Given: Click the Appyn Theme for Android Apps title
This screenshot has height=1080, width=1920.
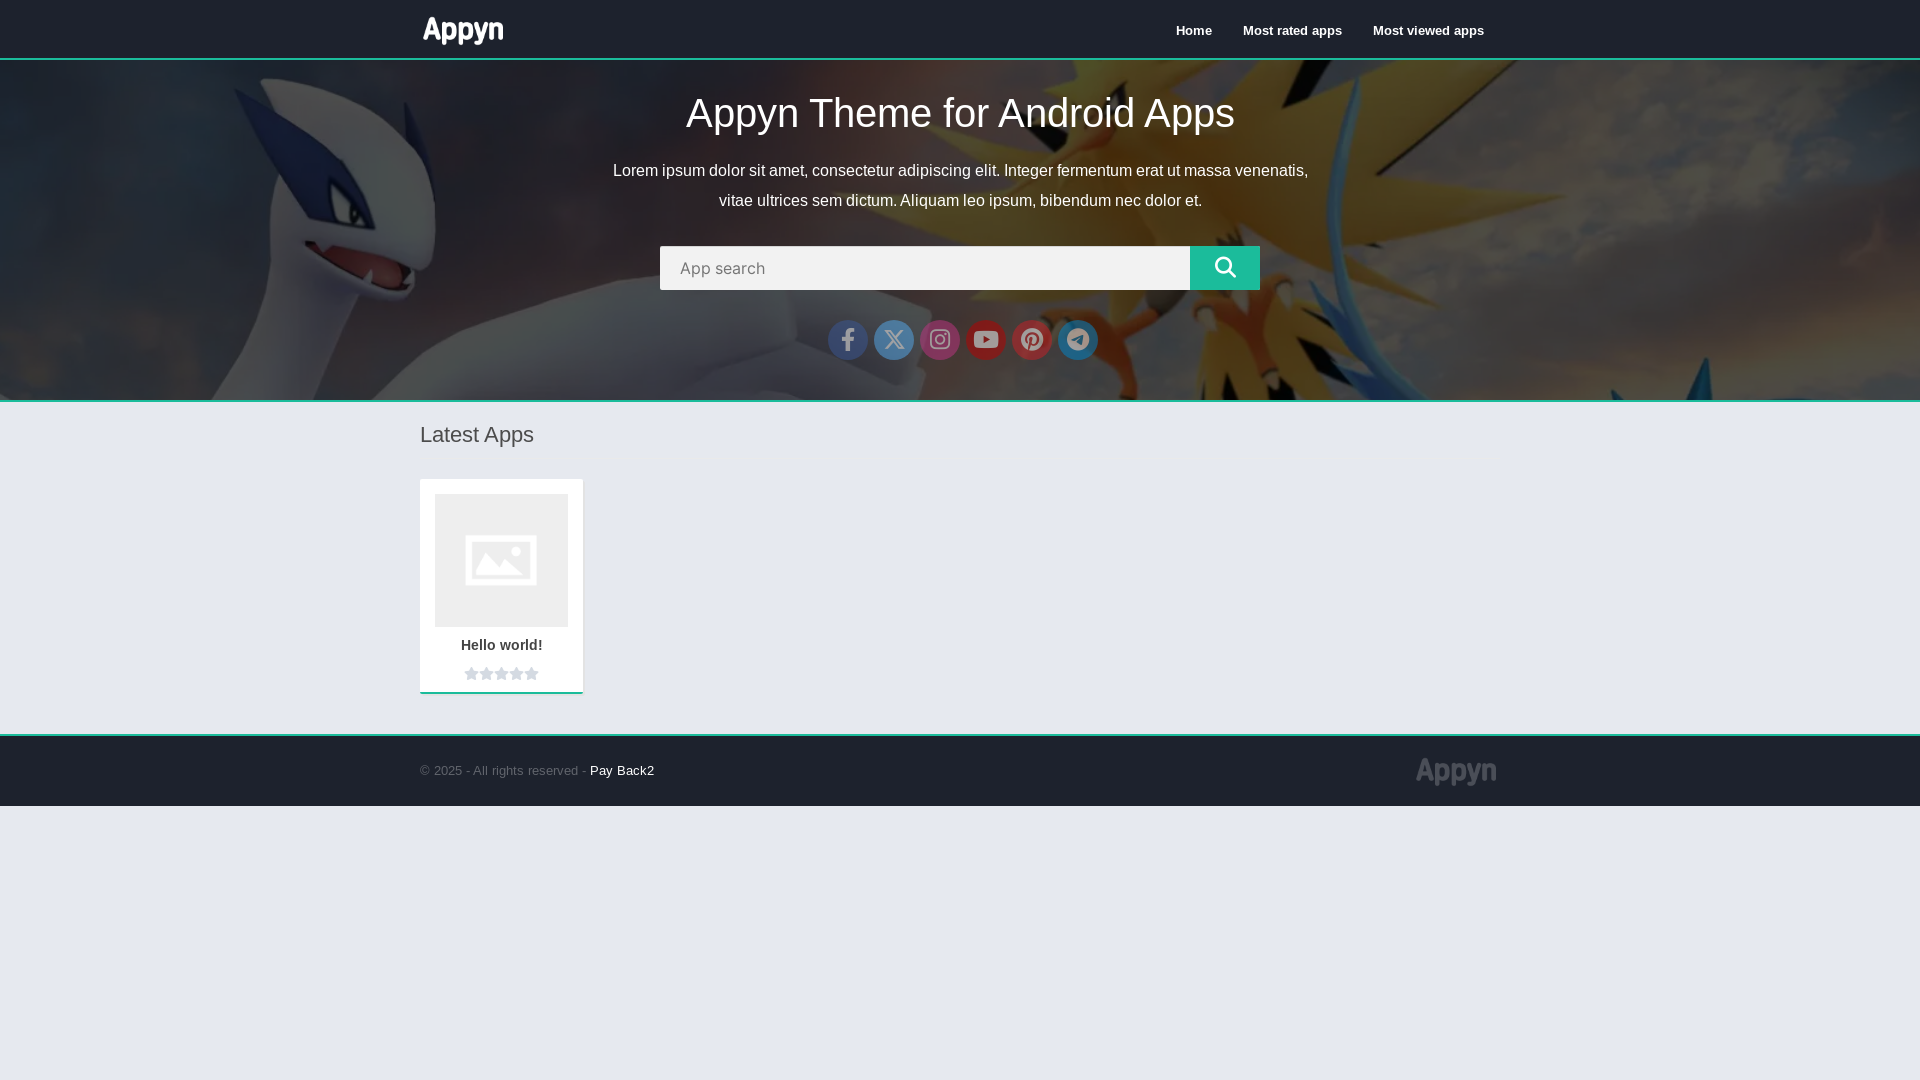Looking at the screenshot, I should (960, 113).
